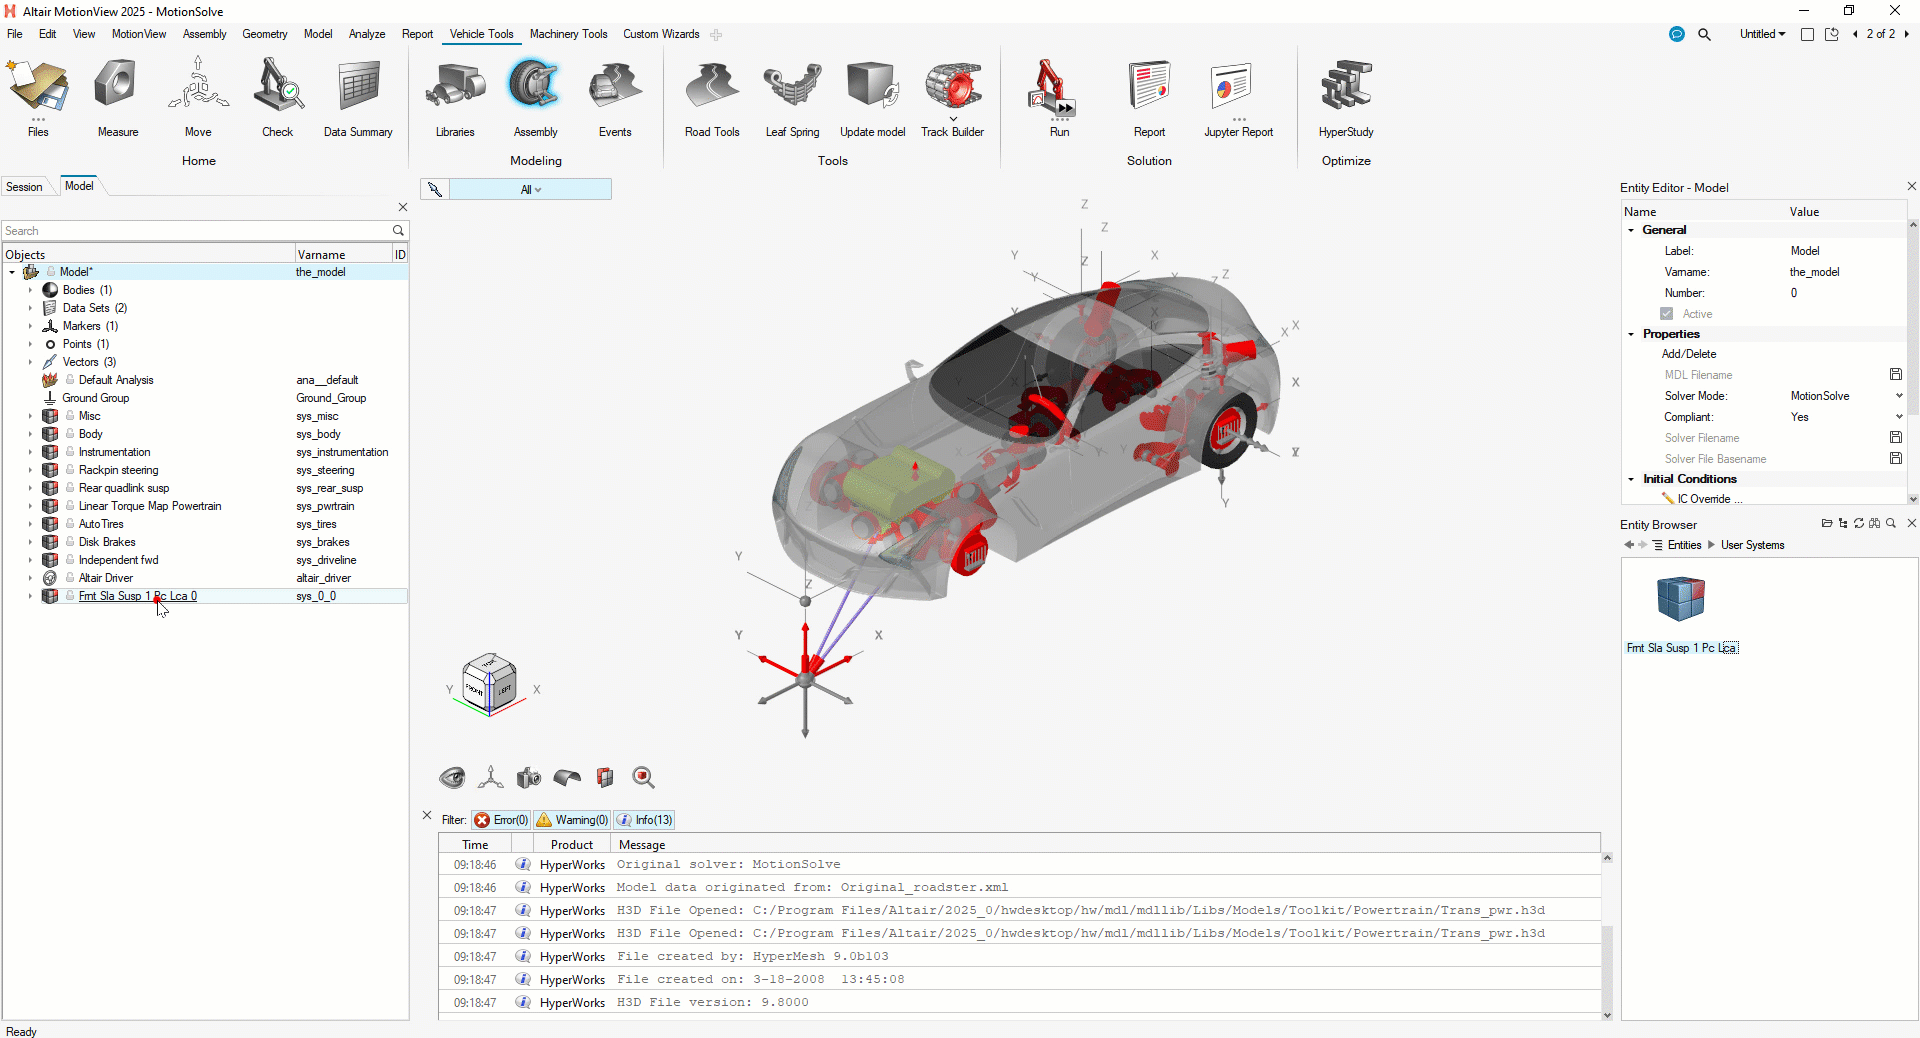Image resolution: width=1920 pixels, height=1038 pixels.
Task: Toggle the Active checkbox in Entity Editor
Action: click(1666, 314)
